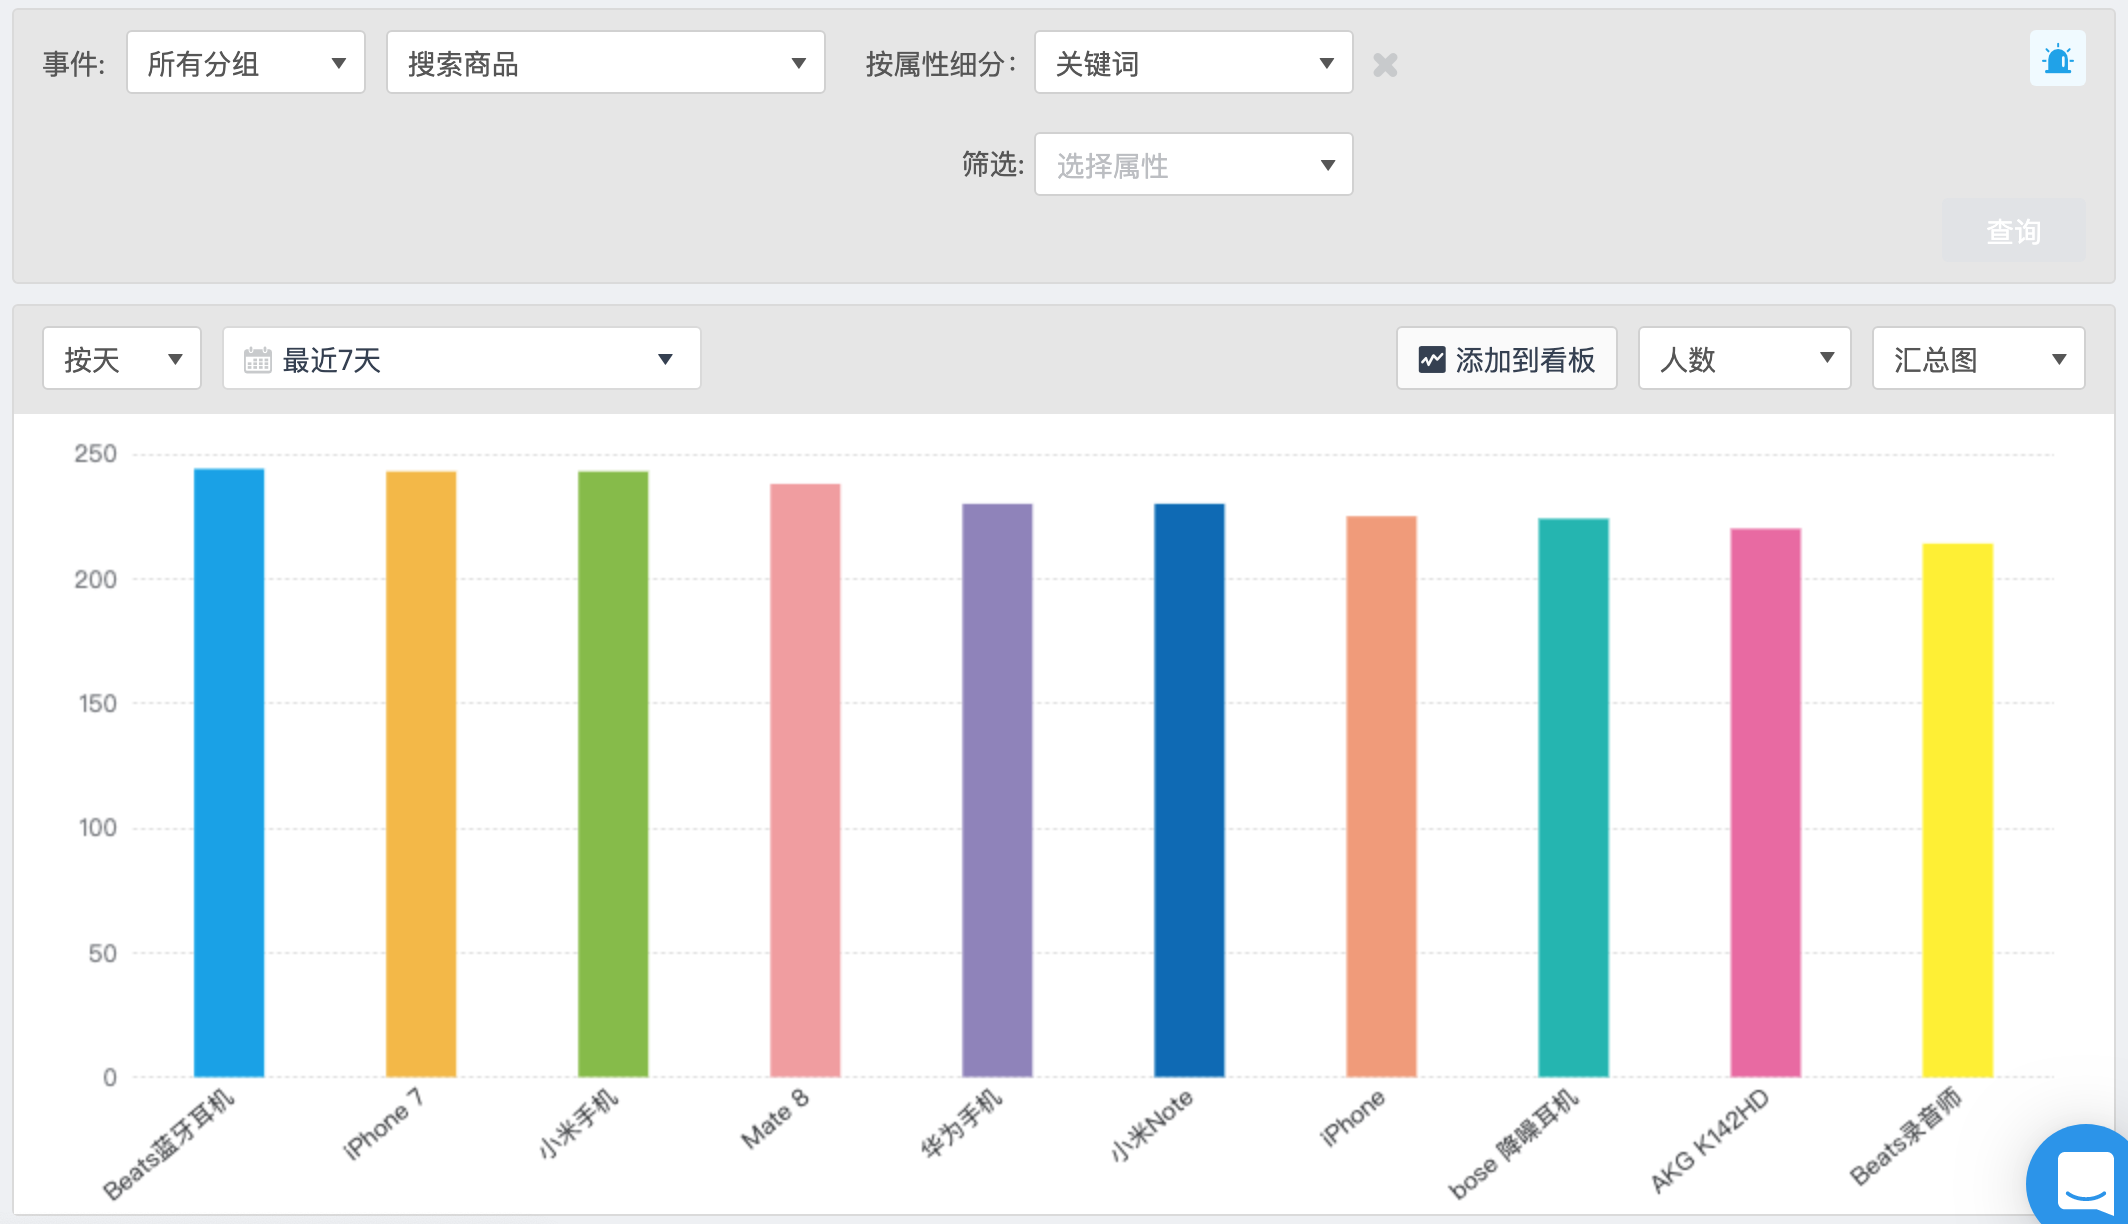The height and width of the screenshot is (1224, 2128).
Task: Expand the 关键词 attribute dropdown
Action: tap(1193, 63)
